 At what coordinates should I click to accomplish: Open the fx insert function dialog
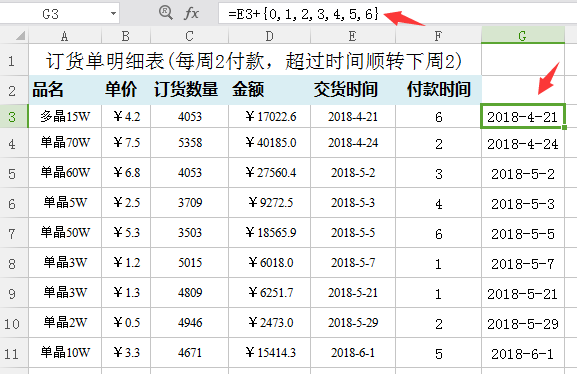click(x=191, y=14)
